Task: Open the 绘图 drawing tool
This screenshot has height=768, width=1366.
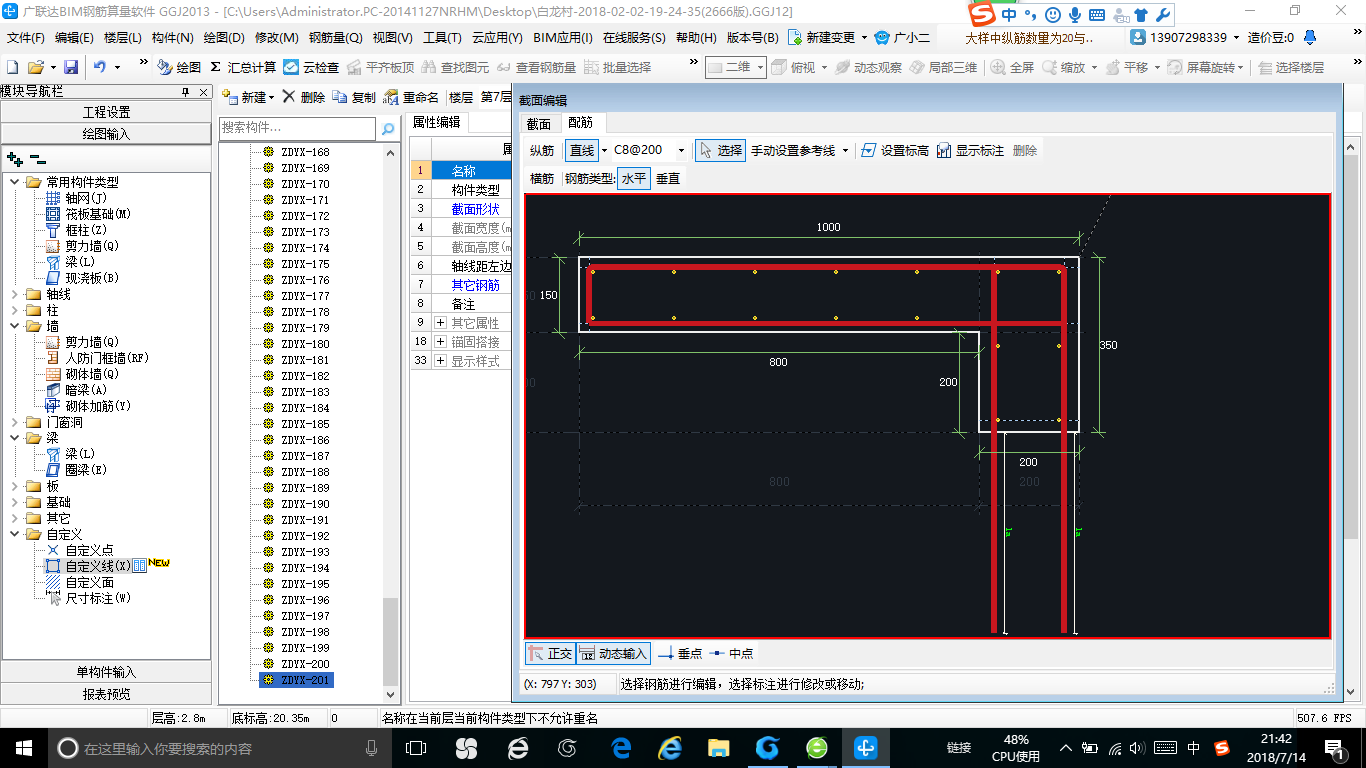Action: tap(179, 67)
